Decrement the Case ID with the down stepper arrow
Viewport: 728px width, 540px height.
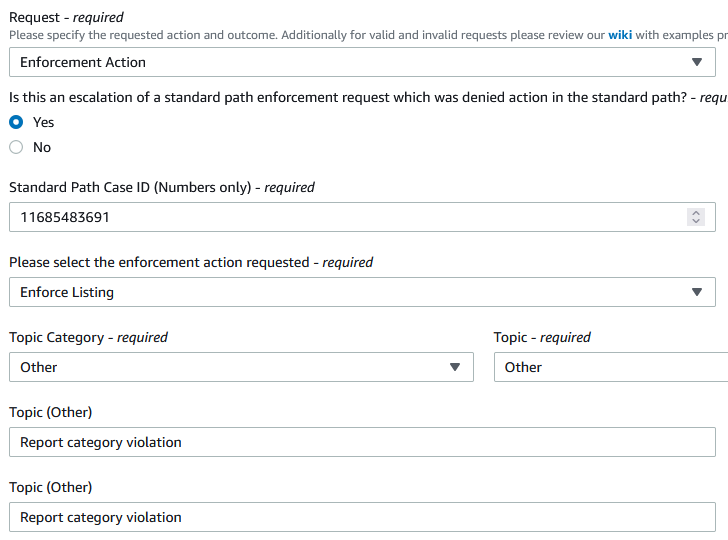coord(697,222)
